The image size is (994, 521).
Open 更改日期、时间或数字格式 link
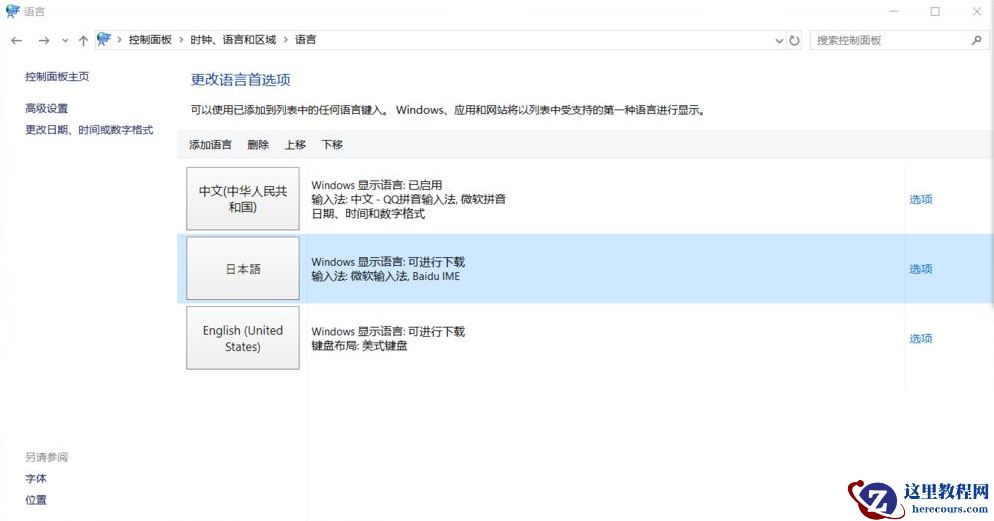pos(89,130)
